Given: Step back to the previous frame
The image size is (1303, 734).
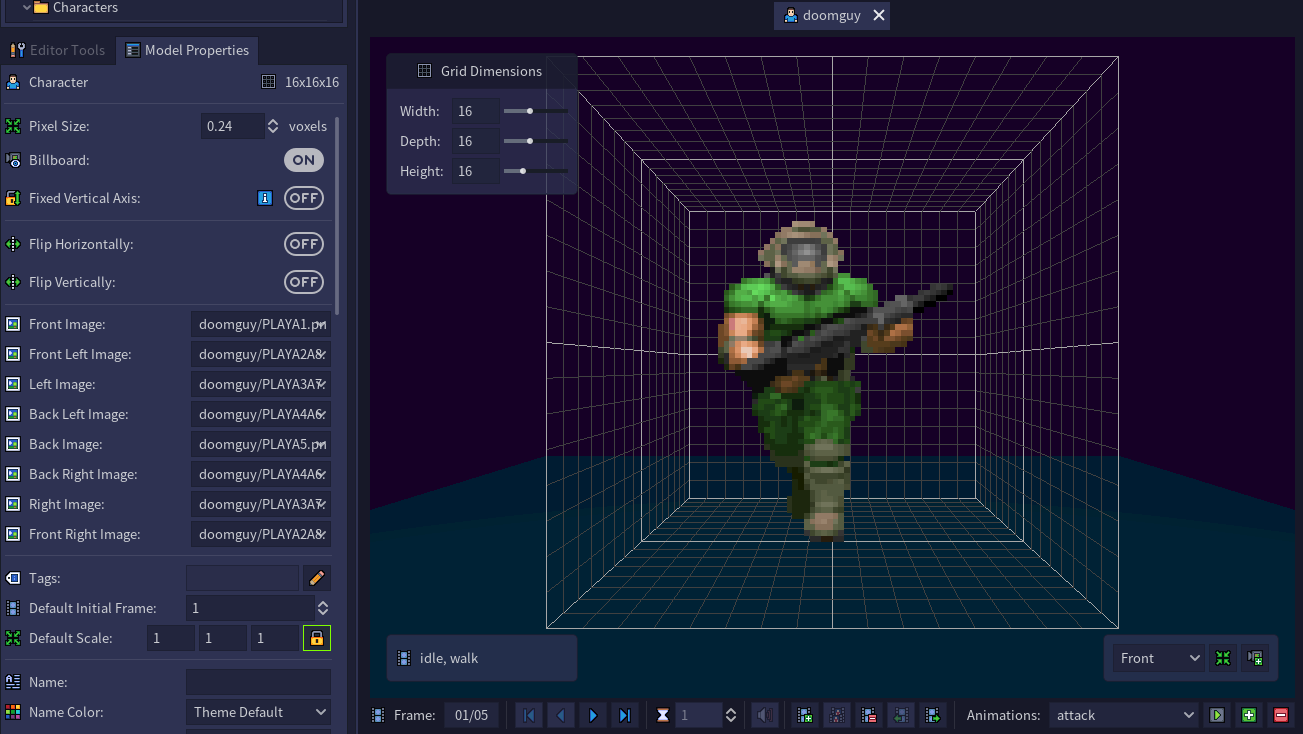Looking at the screenshot, I should coord(561,715).
